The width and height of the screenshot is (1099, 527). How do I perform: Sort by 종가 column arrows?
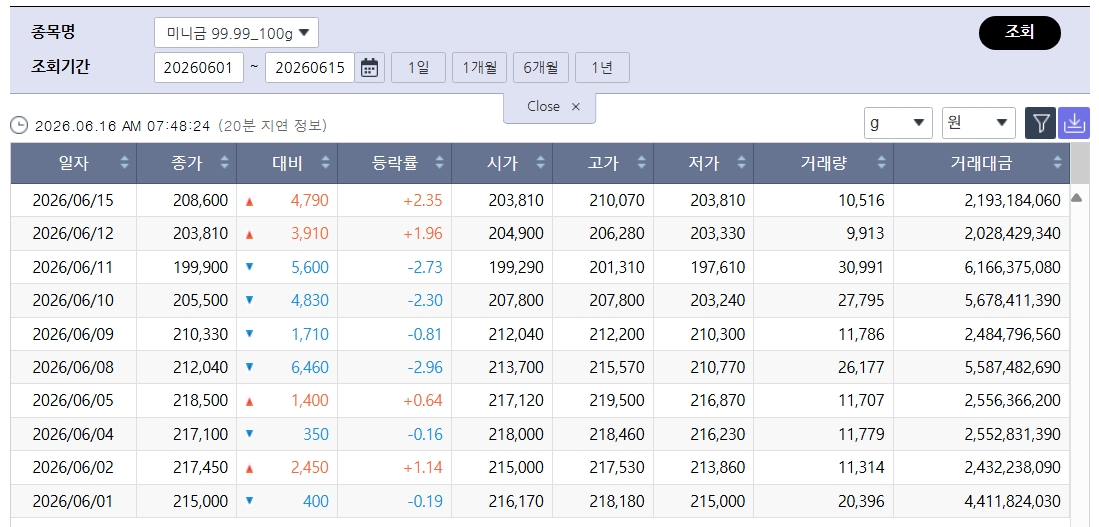[224, 163]
